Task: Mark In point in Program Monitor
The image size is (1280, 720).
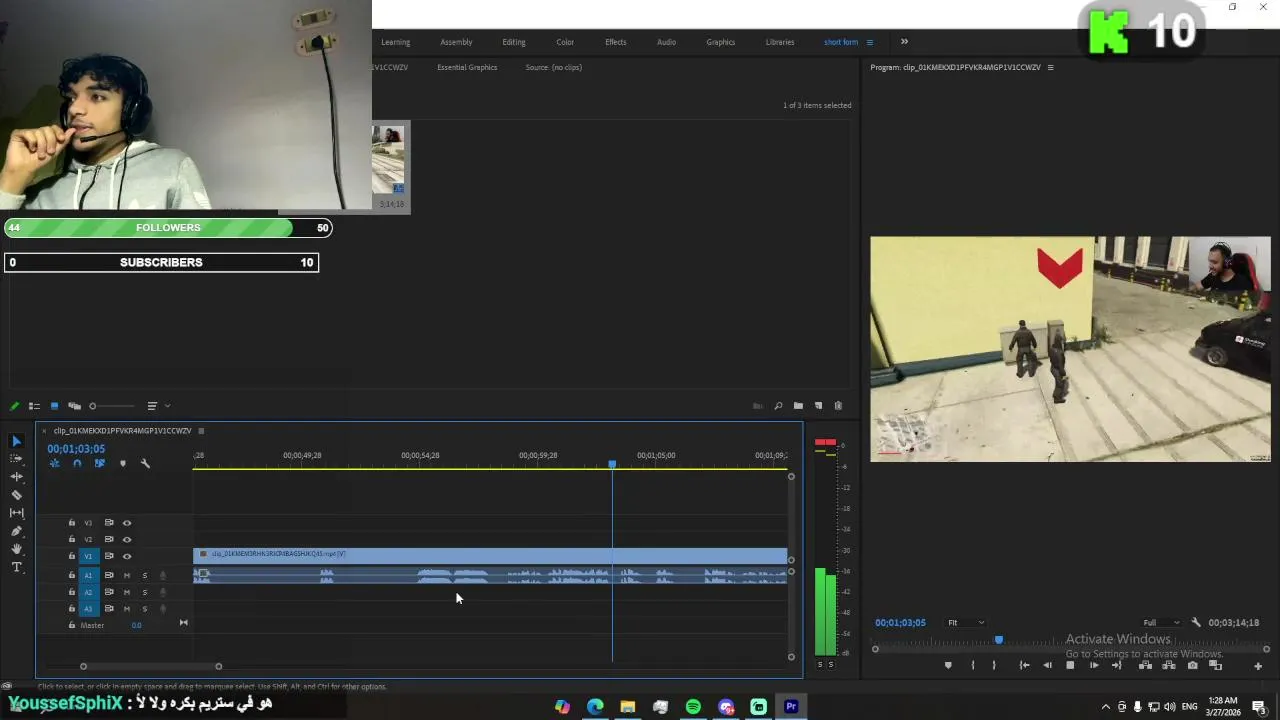Action: pos(973,665)
